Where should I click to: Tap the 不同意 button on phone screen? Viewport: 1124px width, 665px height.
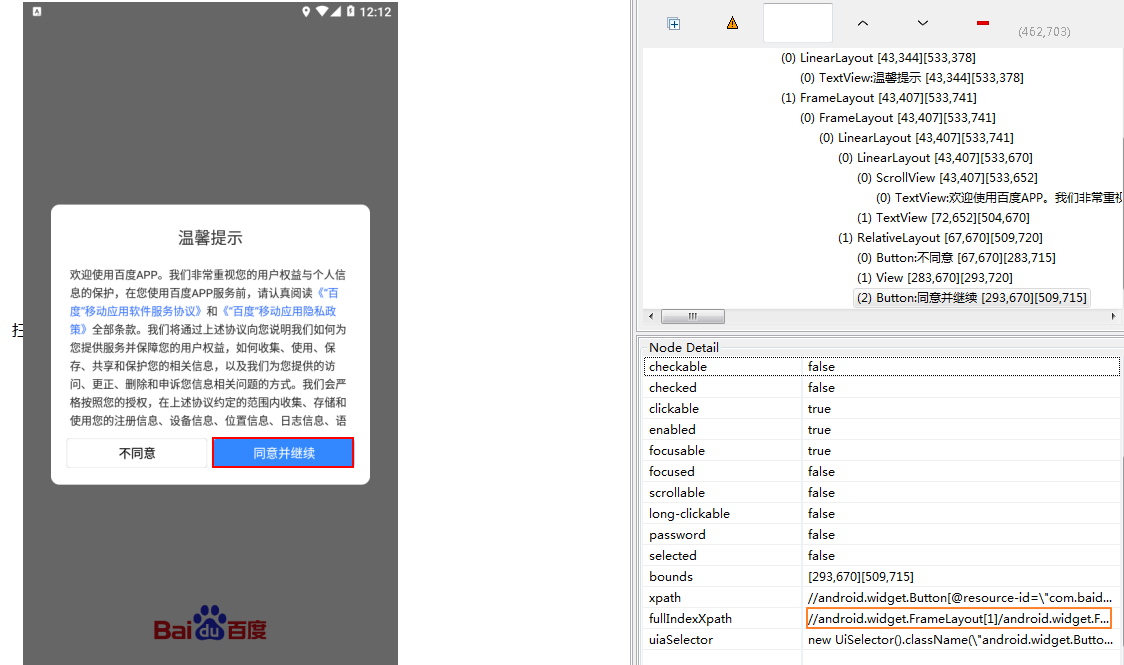pyautogui.click(x=137, y=453)
